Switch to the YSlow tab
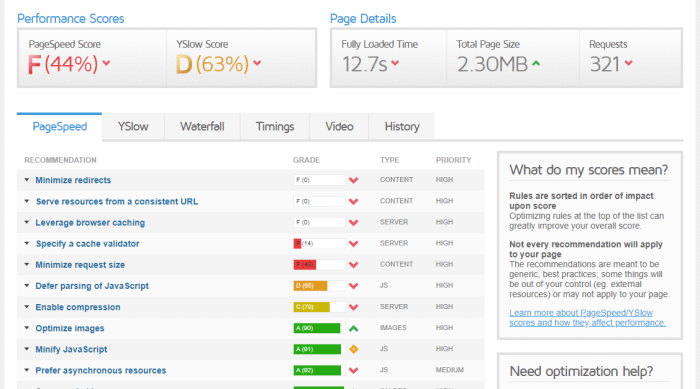700x389 pixels. click(133, 127)
